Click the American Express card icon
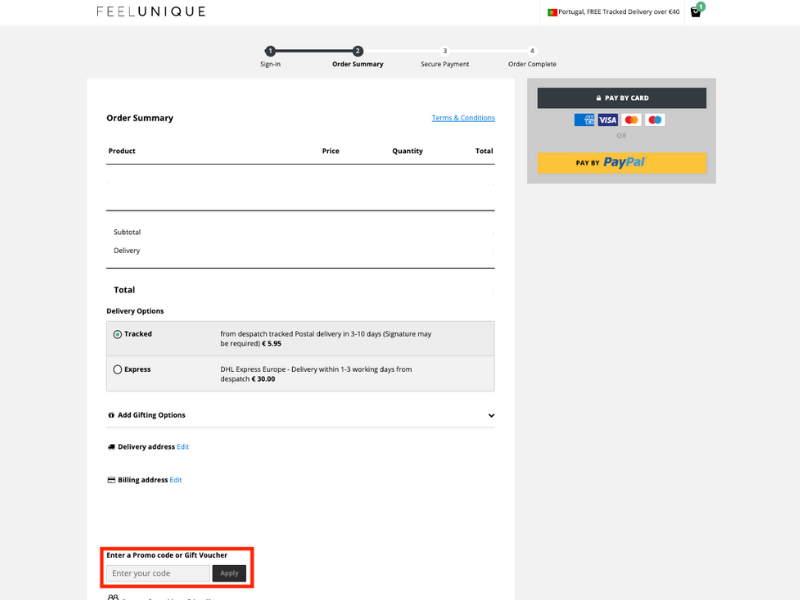The image size is (800, 600). tap(584, 120)
